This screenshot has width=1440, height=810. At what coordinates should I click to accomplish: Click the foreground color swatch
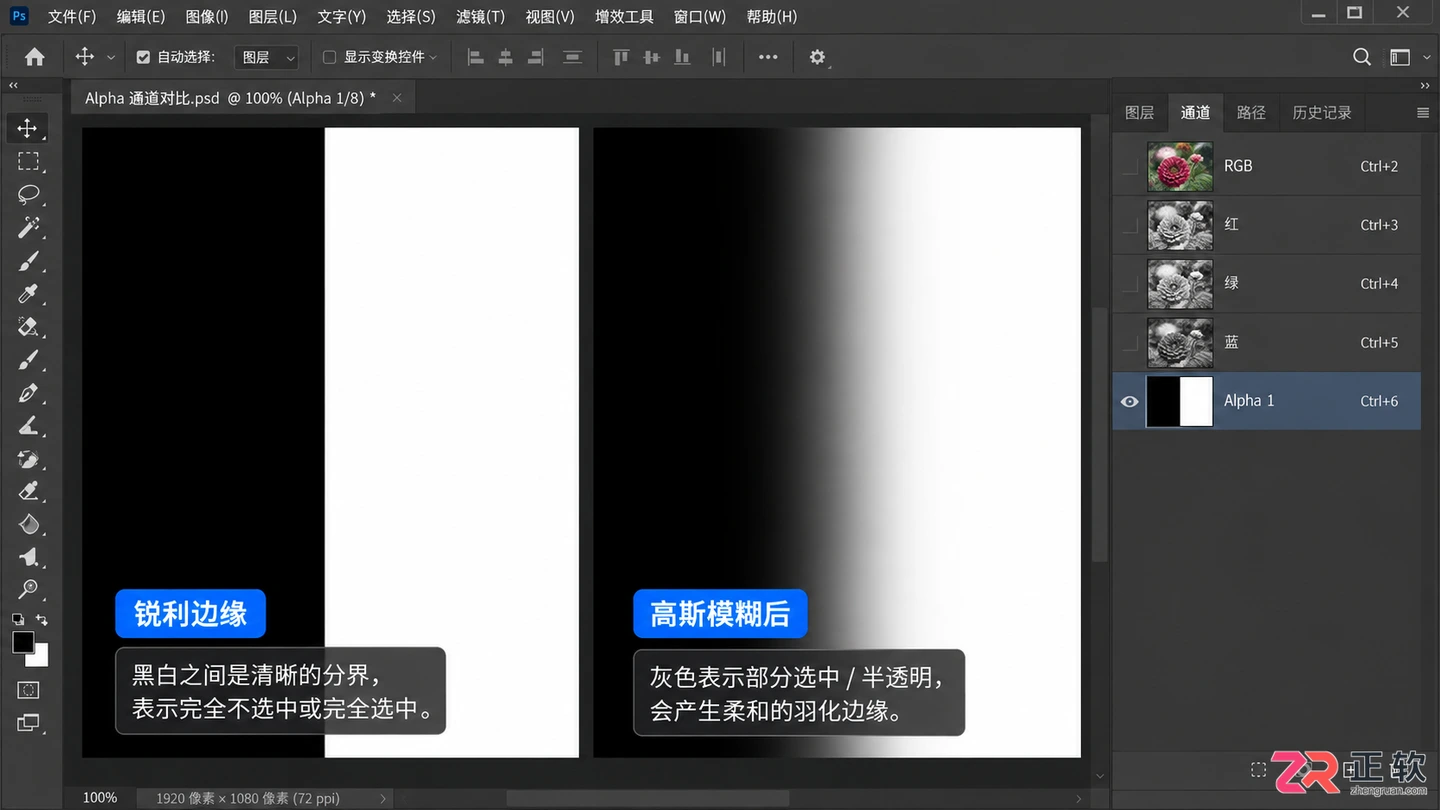(x=22, y=643)
